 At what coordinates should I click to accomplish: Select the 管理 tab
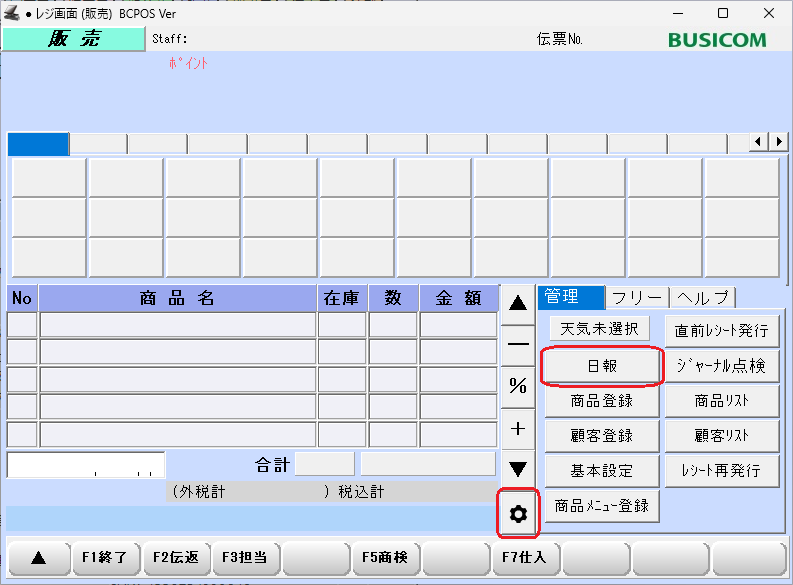pyautogui.click(x=571, y=297)
